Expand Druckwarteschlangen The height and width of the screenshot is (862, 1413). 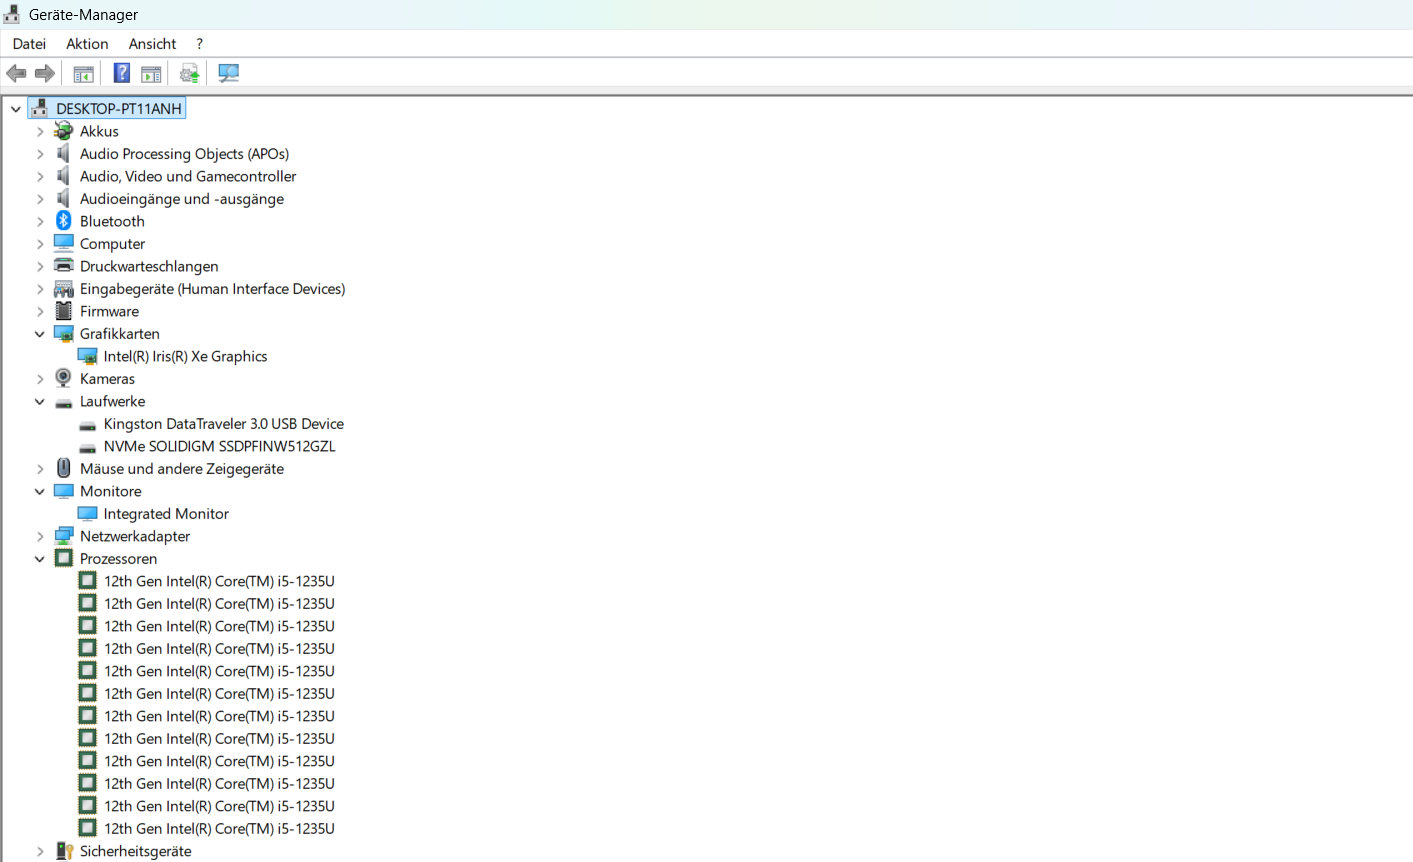click(x=40, y=266)
